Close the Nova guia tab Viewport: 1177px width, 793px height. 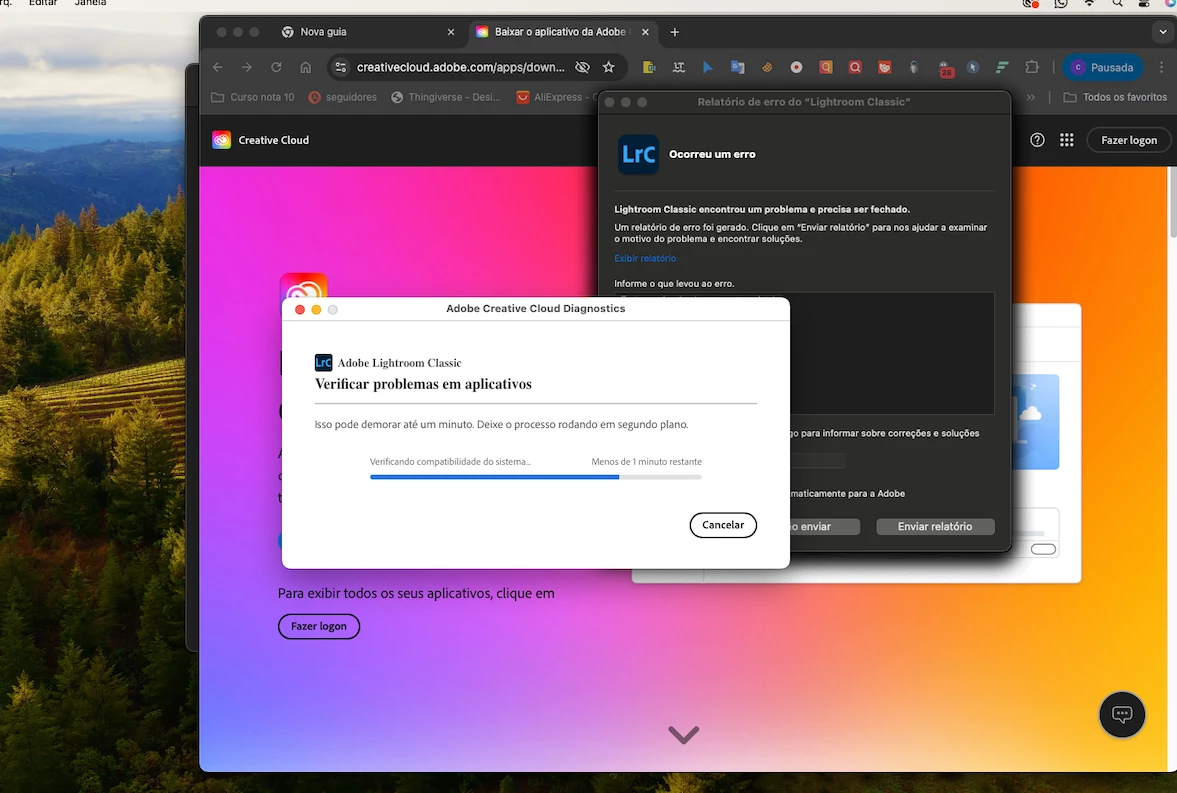tap(450, 32)
